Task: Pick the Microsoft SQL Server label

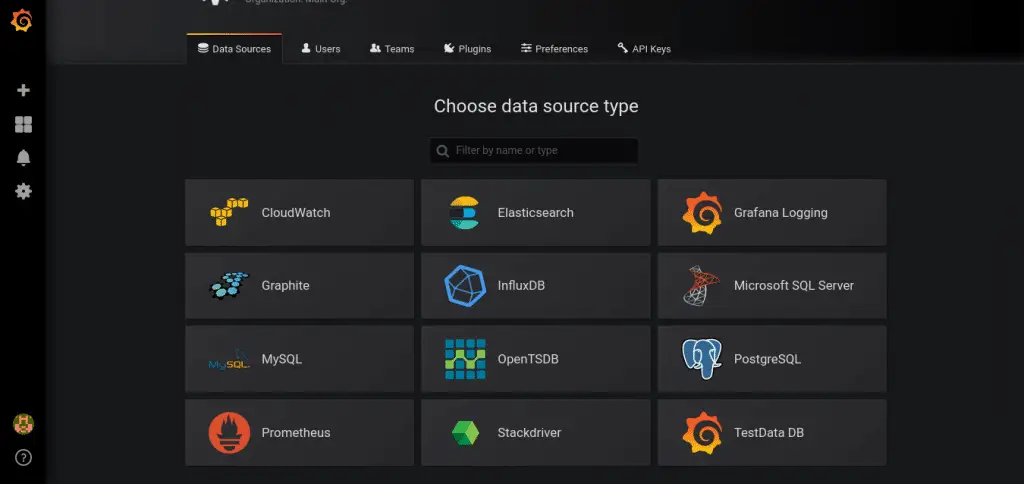Action: [793, 286]
